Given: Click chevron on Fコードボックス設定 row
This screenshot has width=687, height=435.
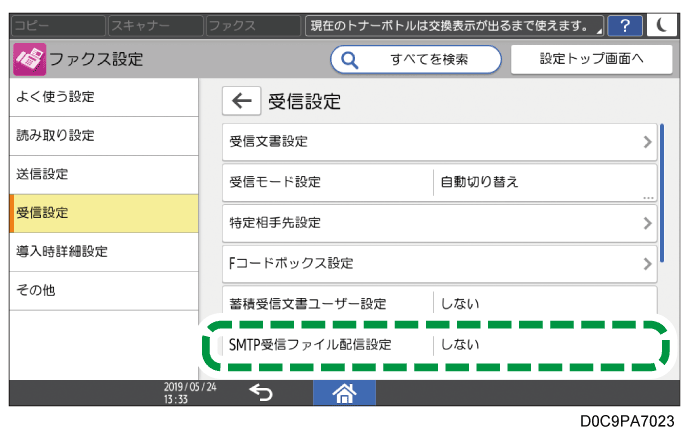Looking at the screenshot, I should tap(647, 264).
